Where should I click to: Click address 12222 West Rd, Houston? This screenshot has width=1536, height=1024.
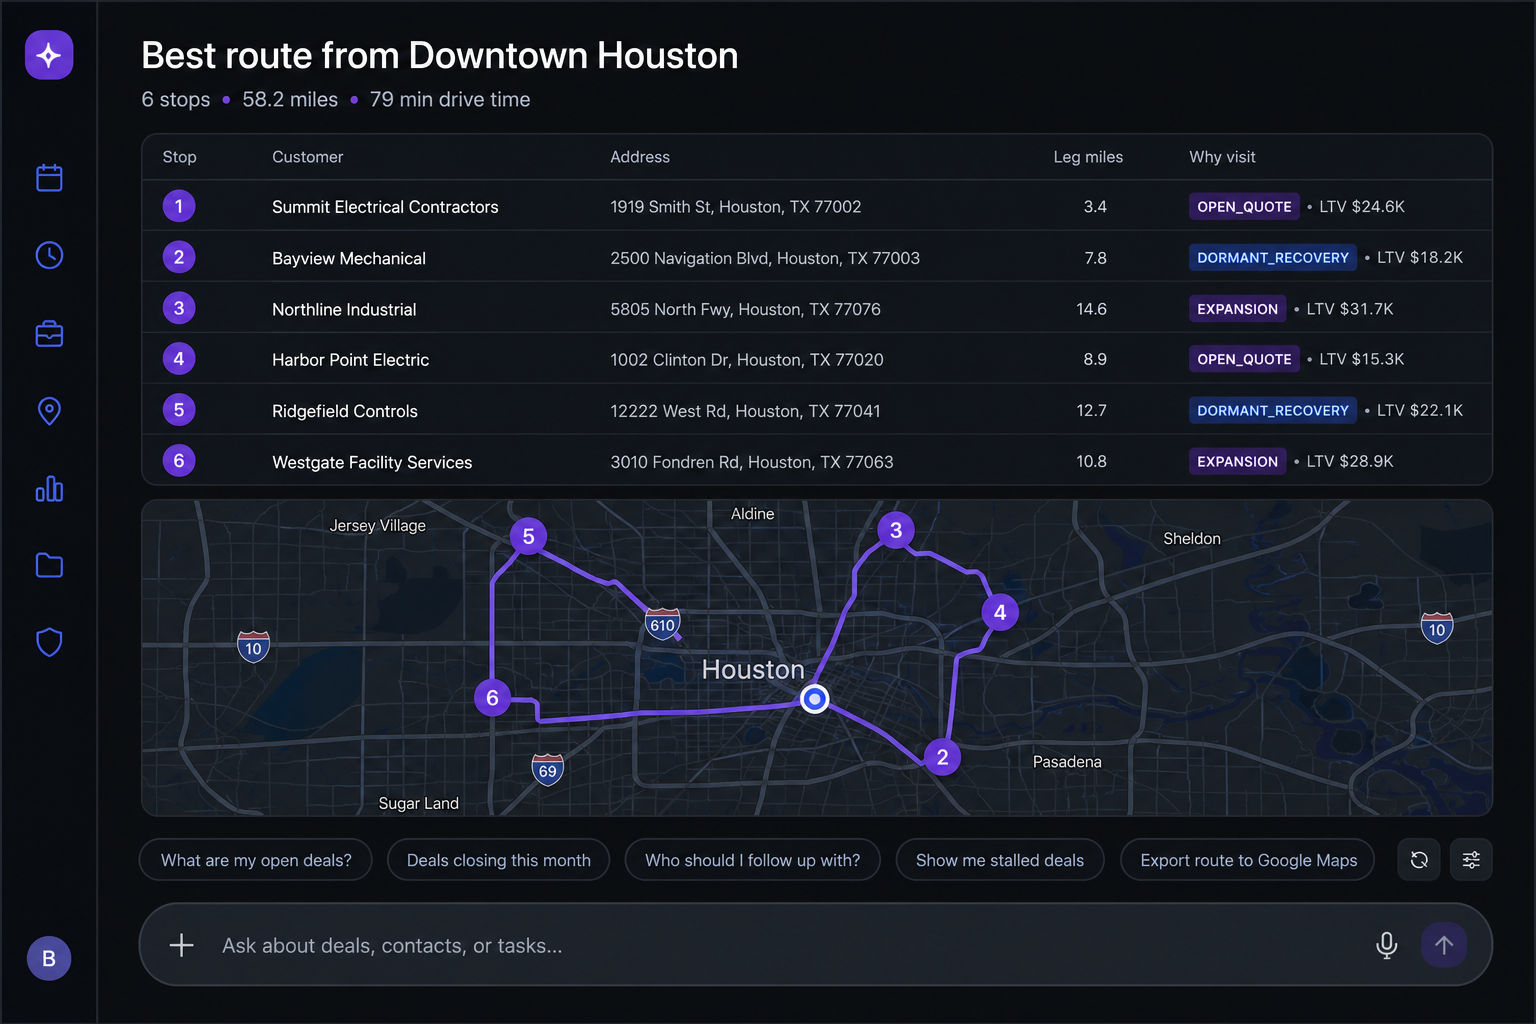click(745, 411)
